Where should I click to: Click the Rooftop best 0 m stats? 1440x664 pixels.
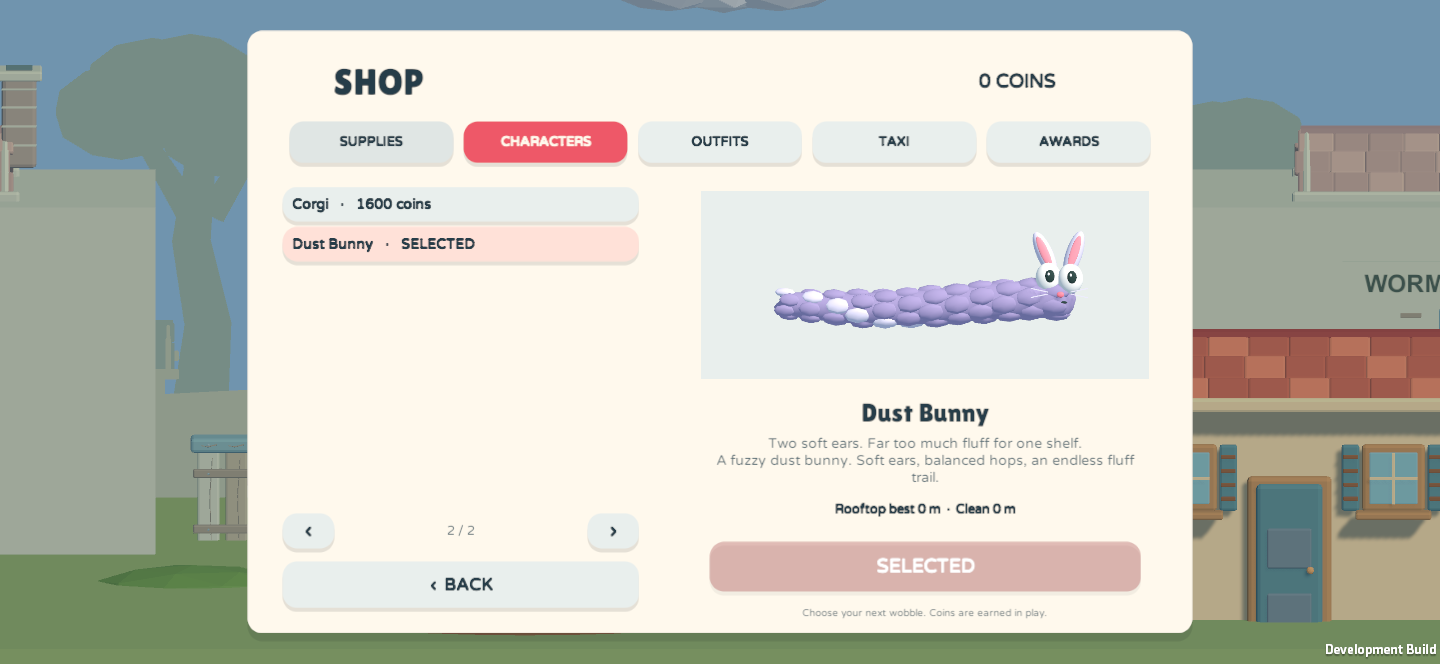pyautogui.click(x=925, y=509)
